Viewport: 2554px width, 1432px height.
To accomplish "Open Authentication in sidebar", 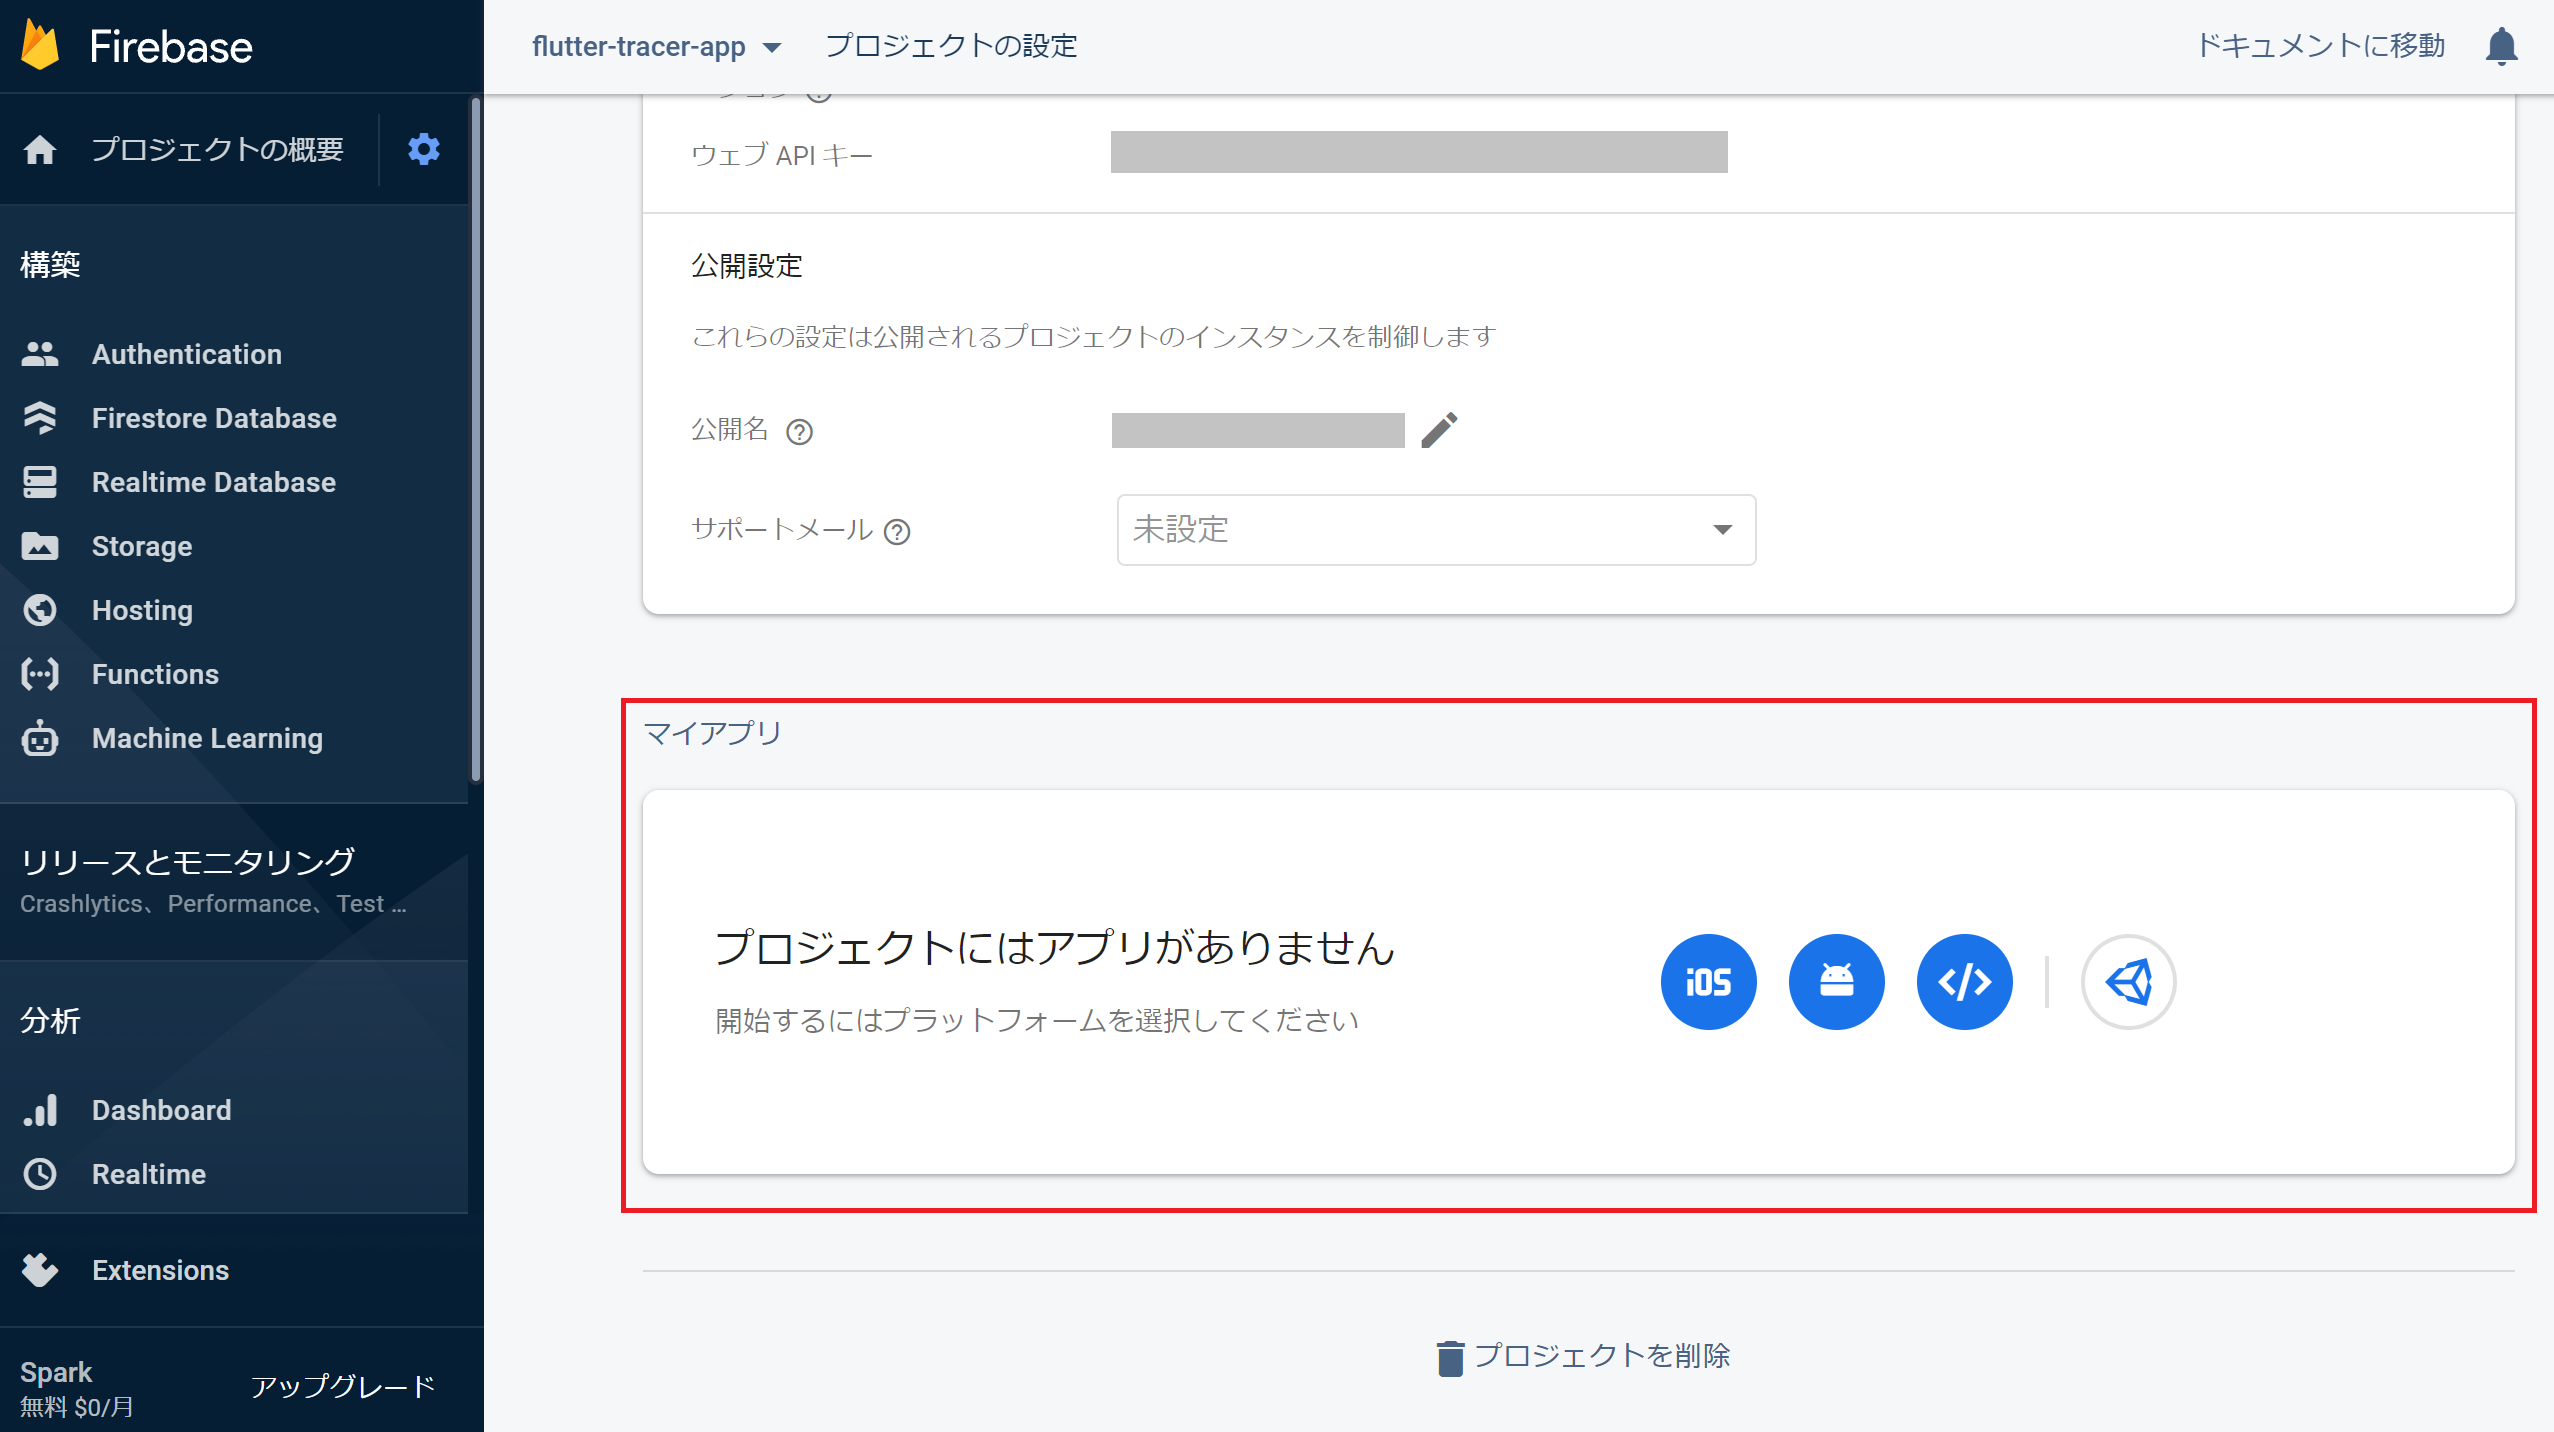I will pyautogui.click(x=187, y=354).
